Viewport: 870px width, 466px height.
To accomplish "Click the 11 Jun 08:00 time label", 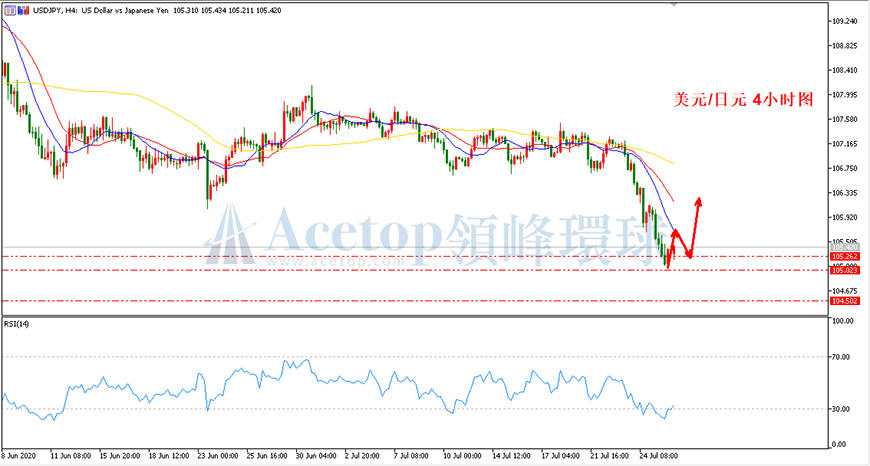I will (71, 455).
